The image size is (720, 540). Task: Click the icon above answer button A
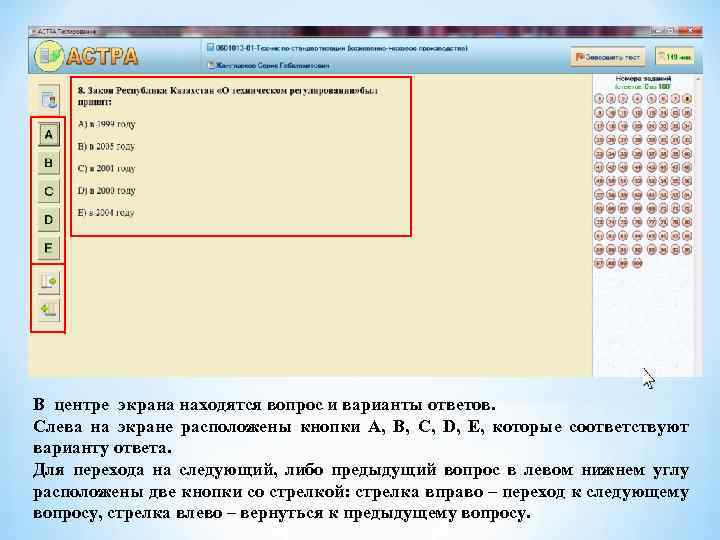pos(48,99)
